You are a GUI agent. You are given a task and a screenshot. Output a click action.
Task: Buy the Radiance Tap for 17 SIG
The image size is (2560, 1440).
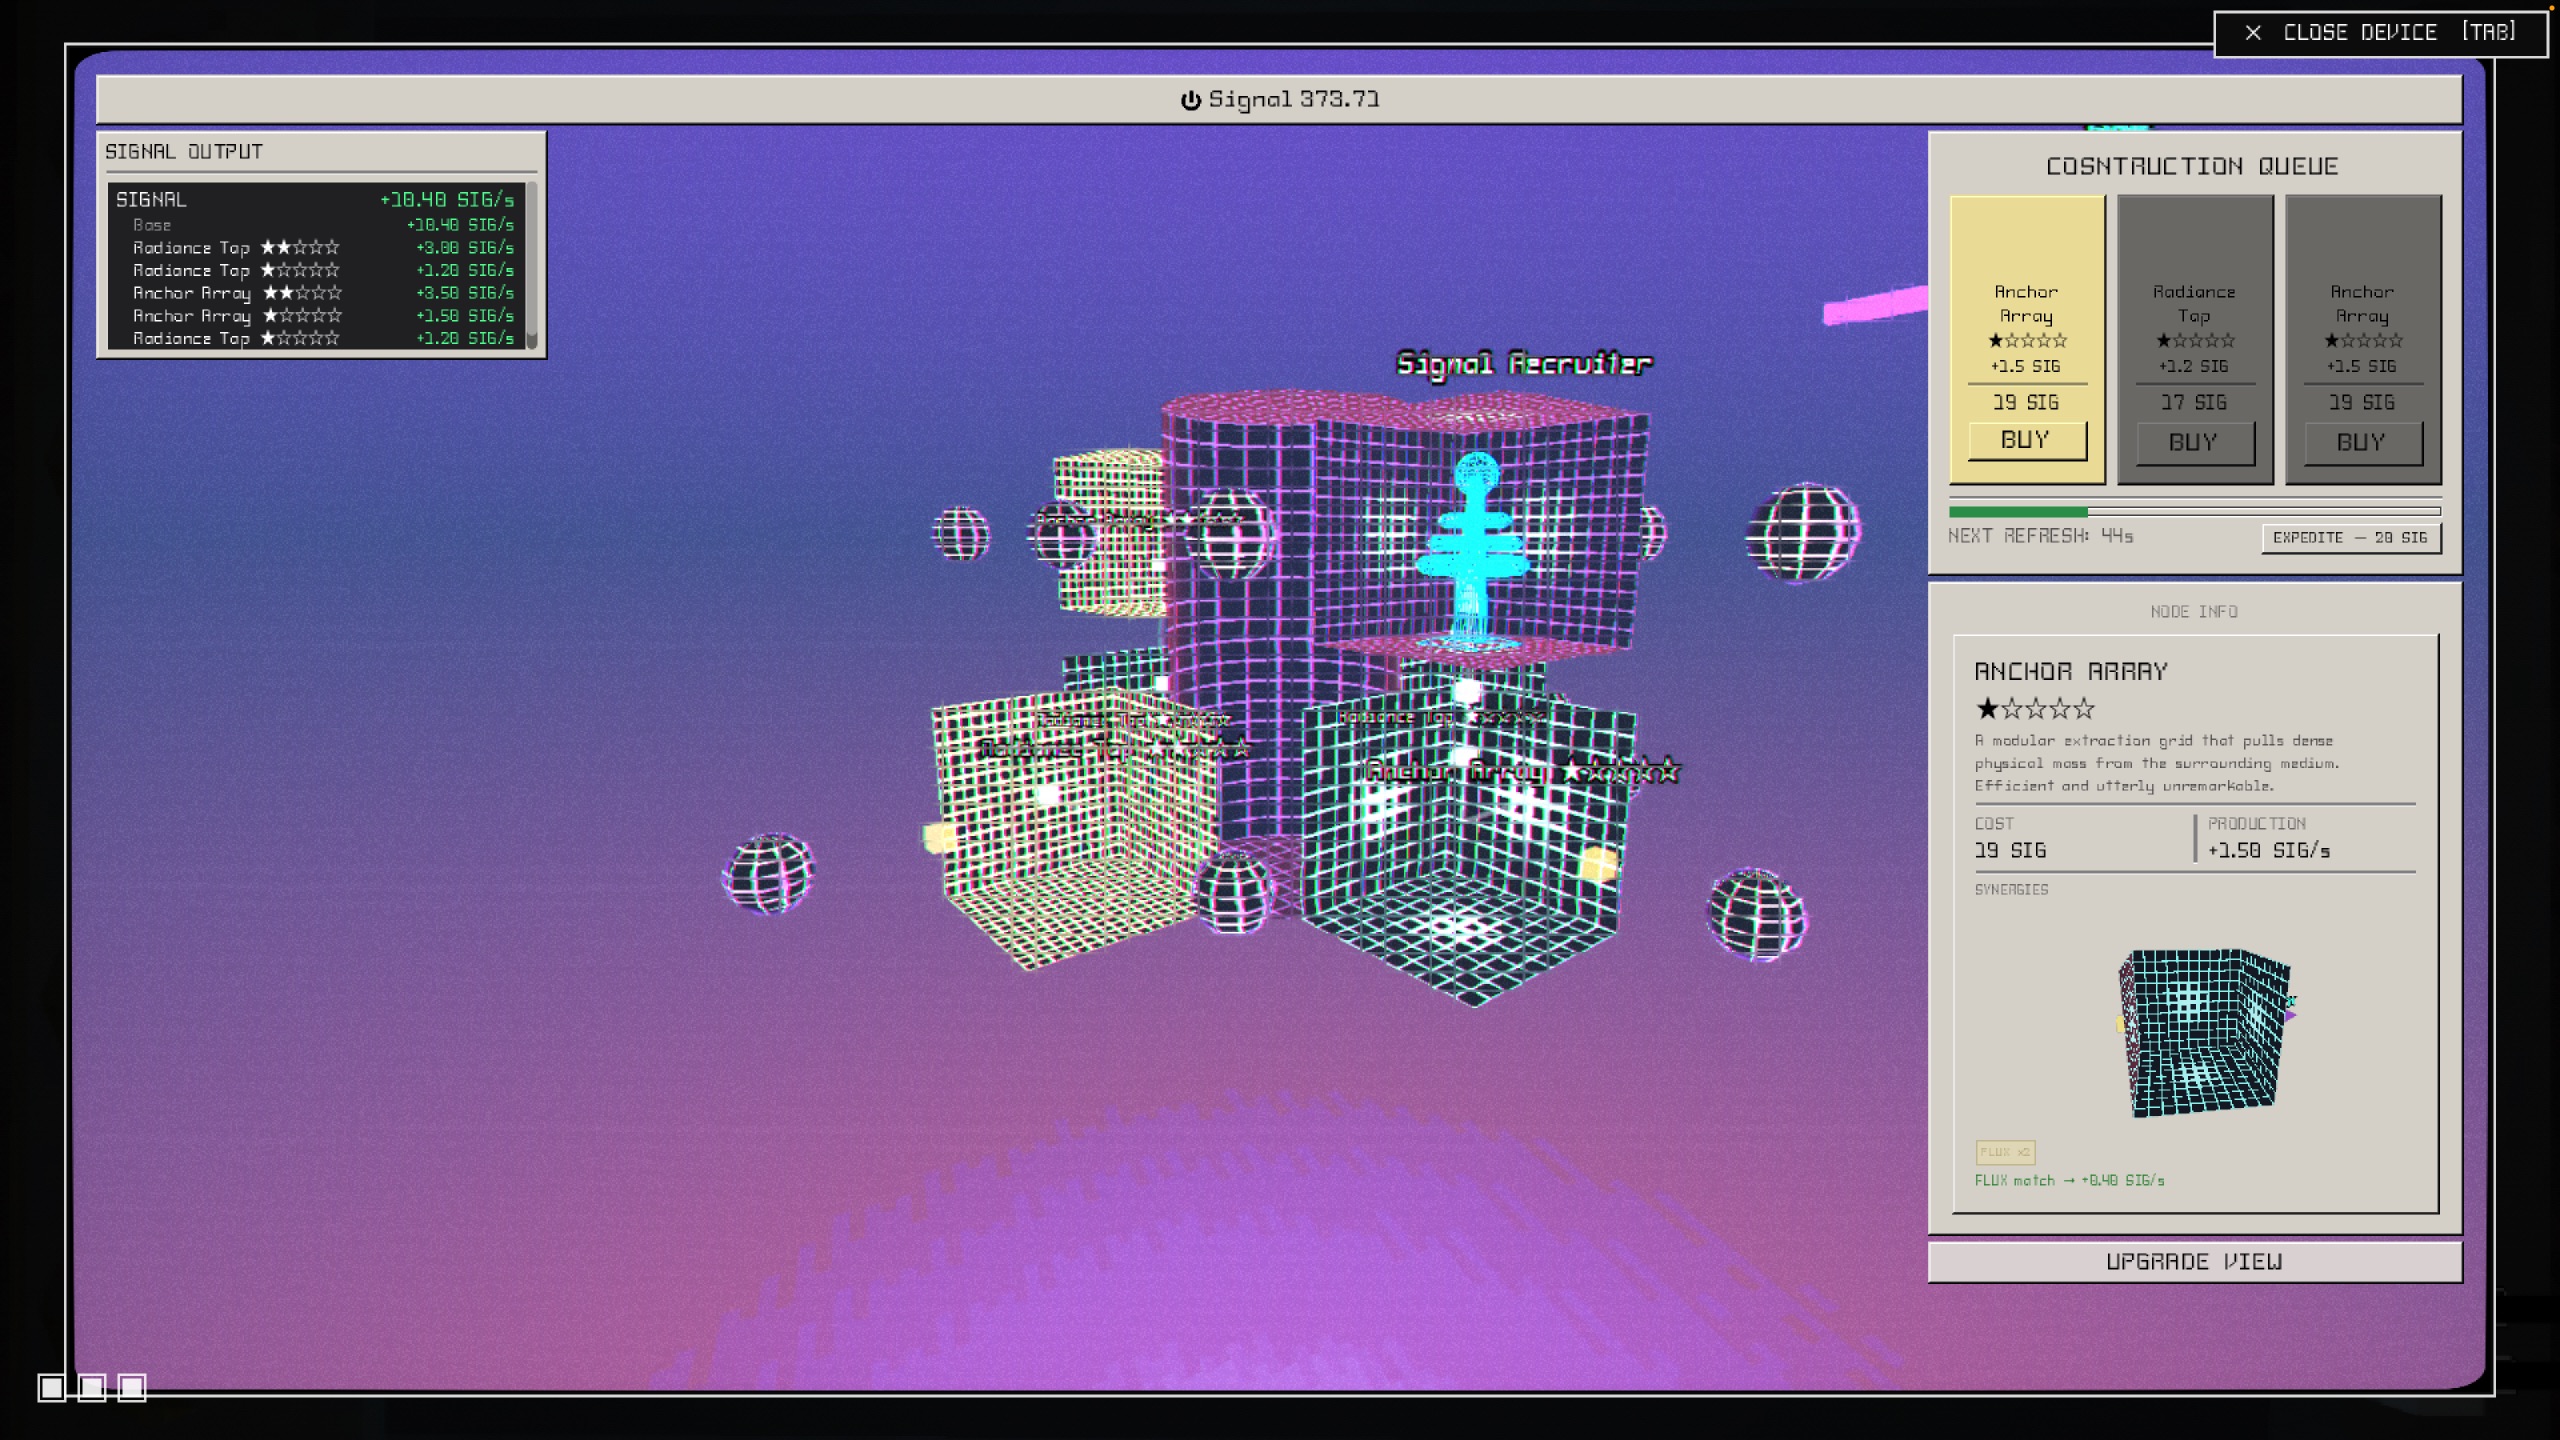[2195, 443]
